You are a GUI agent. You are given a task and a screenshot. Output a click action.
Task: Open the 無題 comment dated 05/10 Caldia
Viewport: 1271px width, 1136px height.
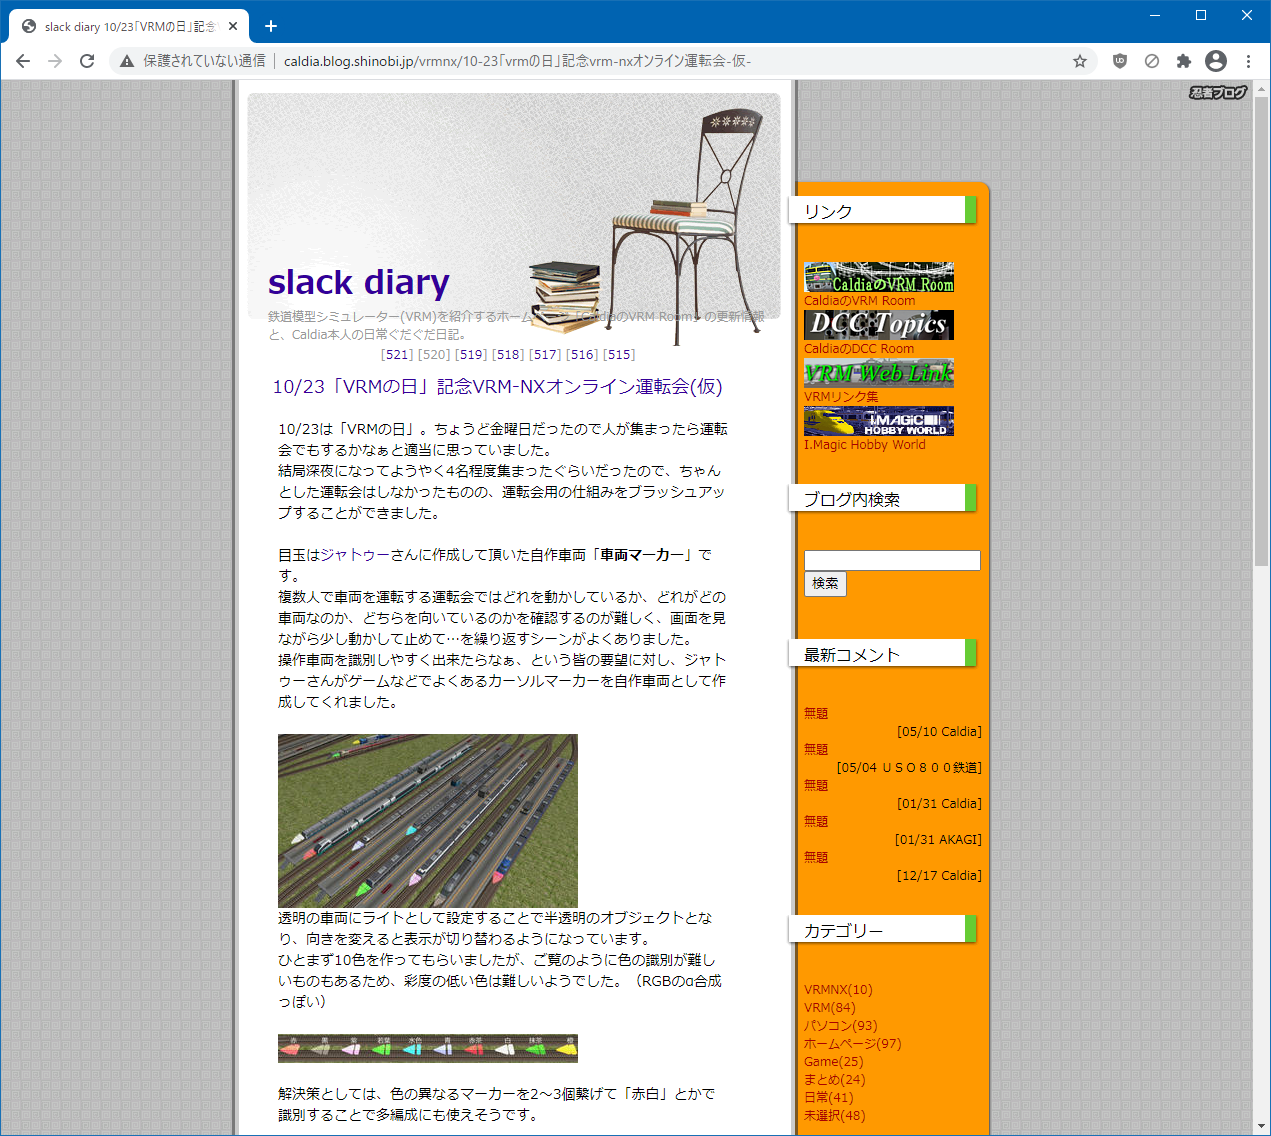(816, 714)
